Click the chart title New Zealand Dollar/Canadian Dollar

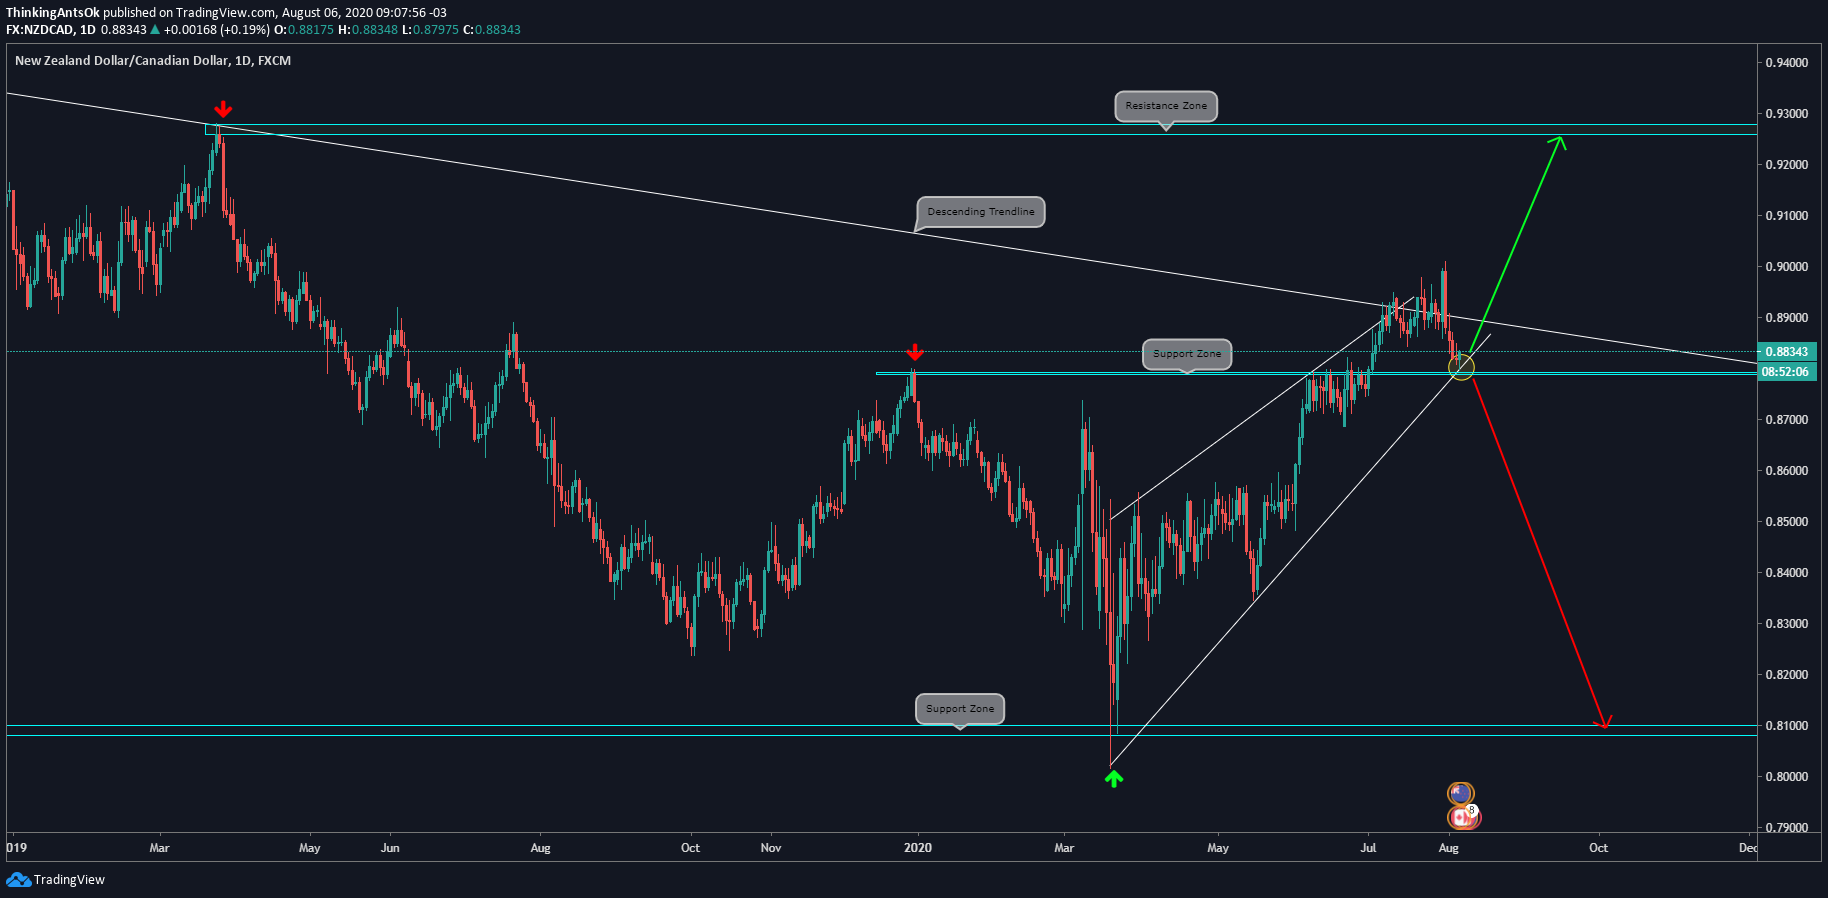[x=121, y=61]
